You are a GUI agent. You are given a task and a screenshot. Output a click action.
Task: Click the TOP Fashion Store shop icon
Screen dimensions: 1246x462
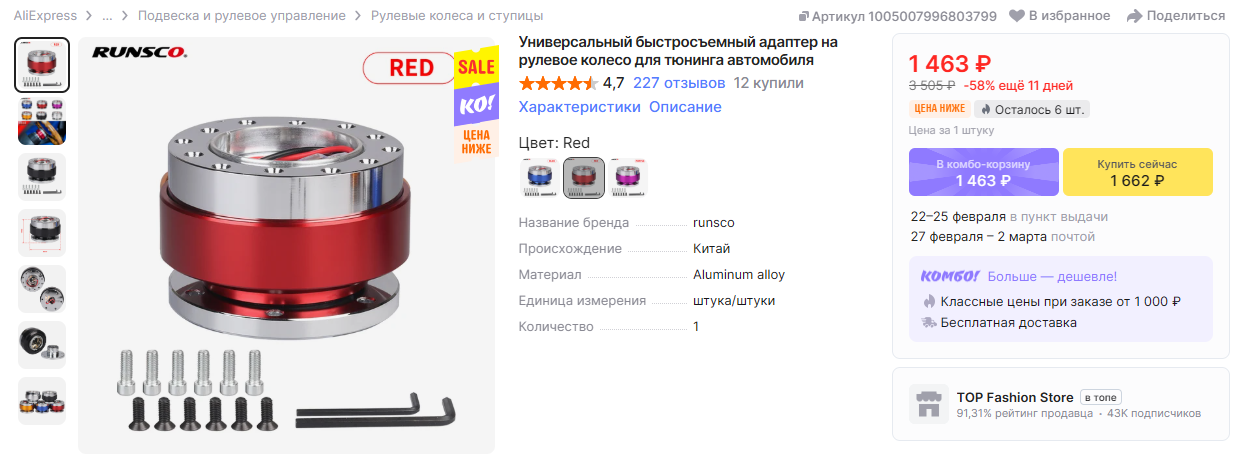click(x=928, y=404)
